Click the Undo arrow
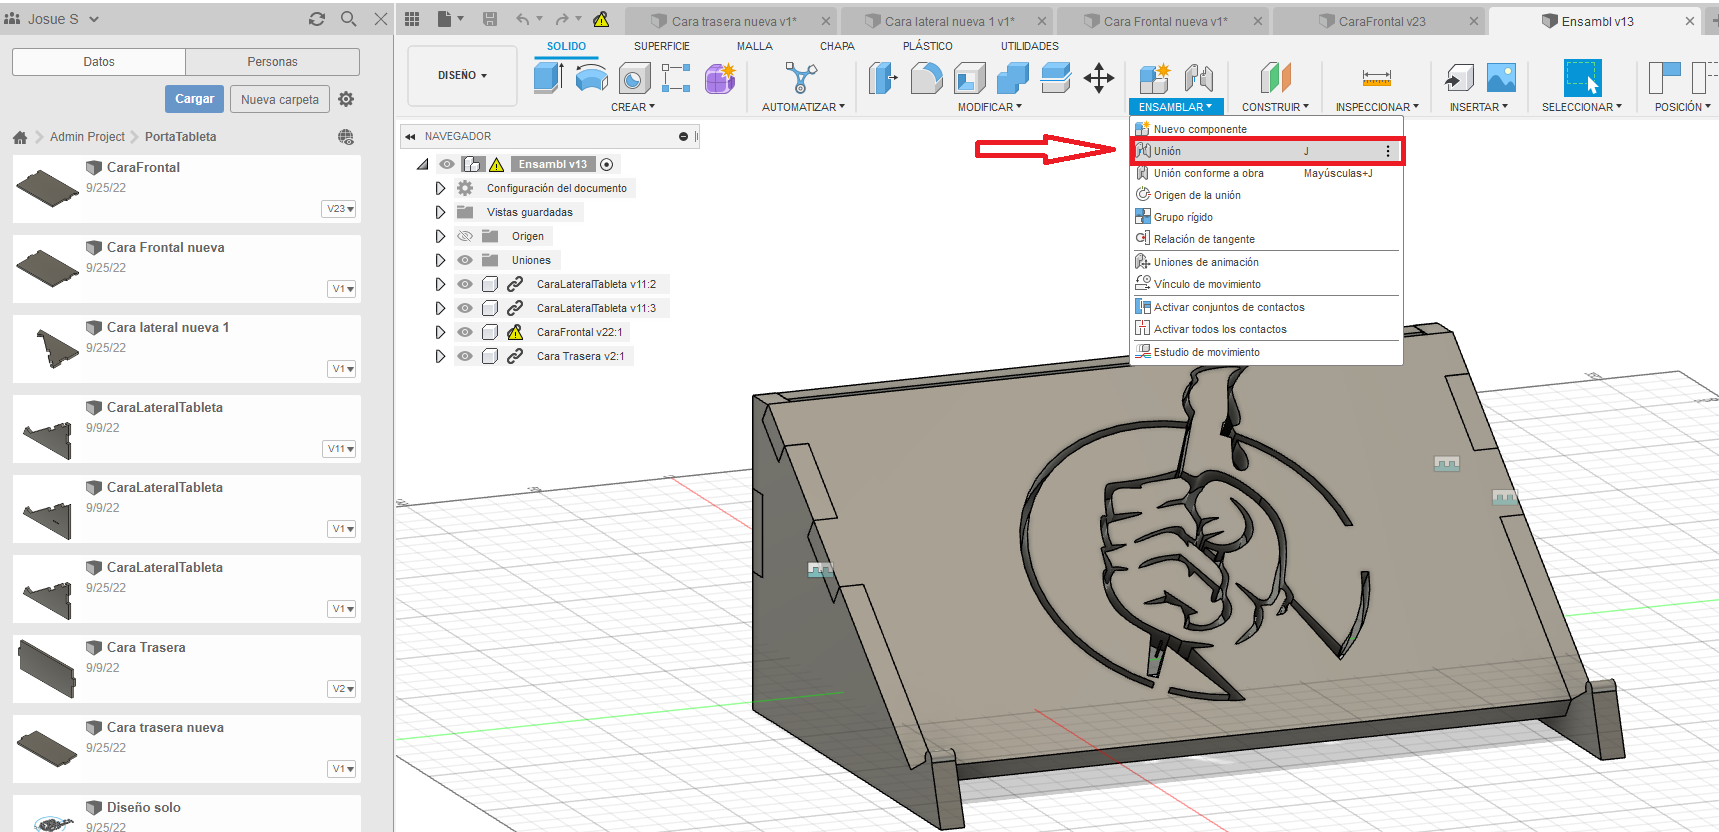1719x832 pixels. point(522,19)
